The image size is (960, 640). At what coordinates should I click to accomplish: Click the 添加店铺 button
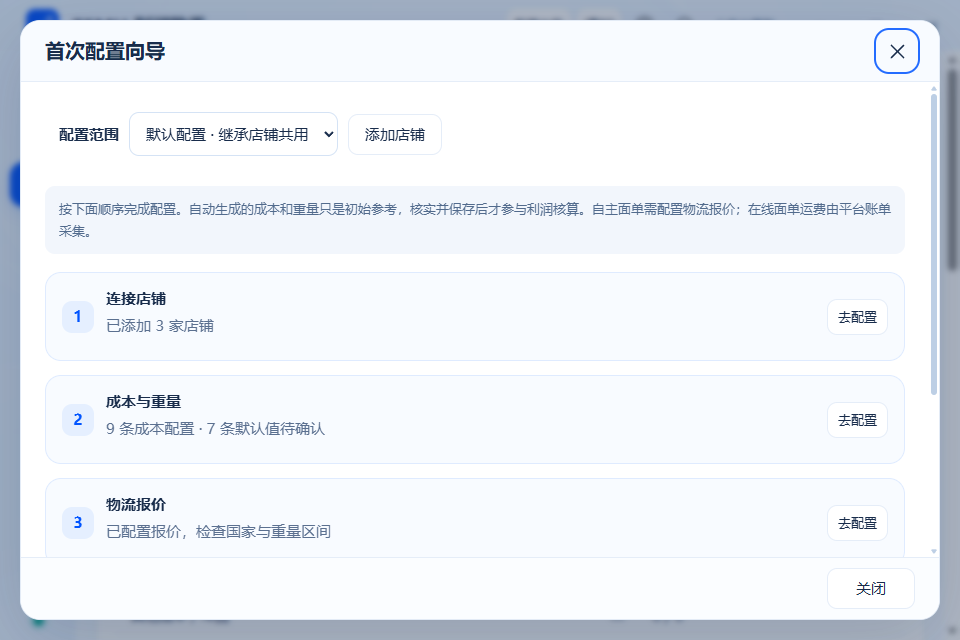[x=395, y=135]
